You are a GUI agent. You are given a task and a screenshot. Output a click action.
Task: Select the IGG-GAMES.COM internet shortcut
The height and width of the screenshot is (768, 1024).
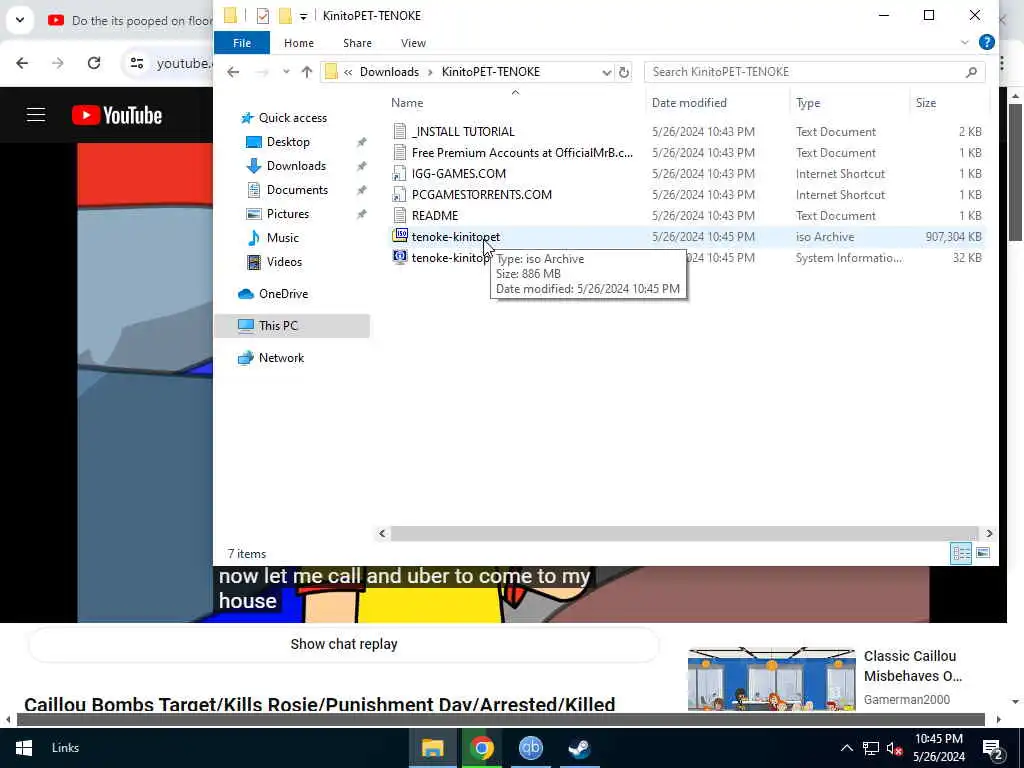pyautogui.click(x=458, y=174)
